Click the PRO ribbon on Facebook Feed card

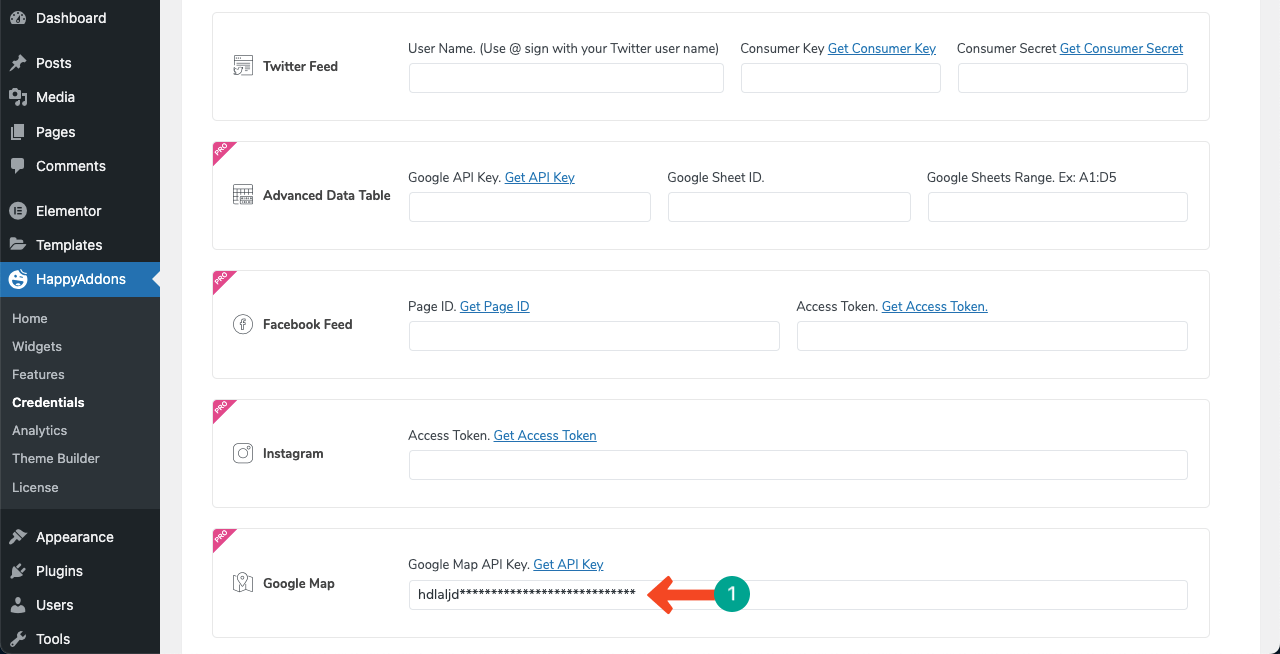coord(223,281)
